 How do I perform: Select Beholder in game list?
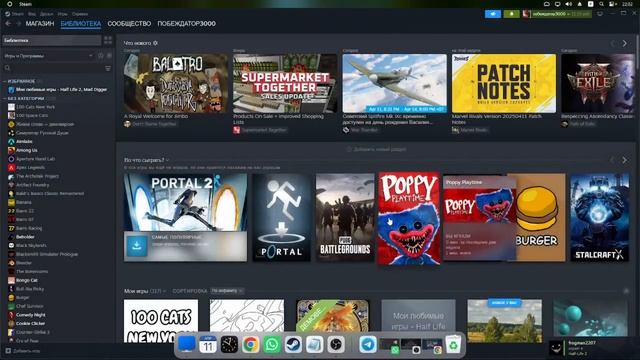click(x=25, y=237)
